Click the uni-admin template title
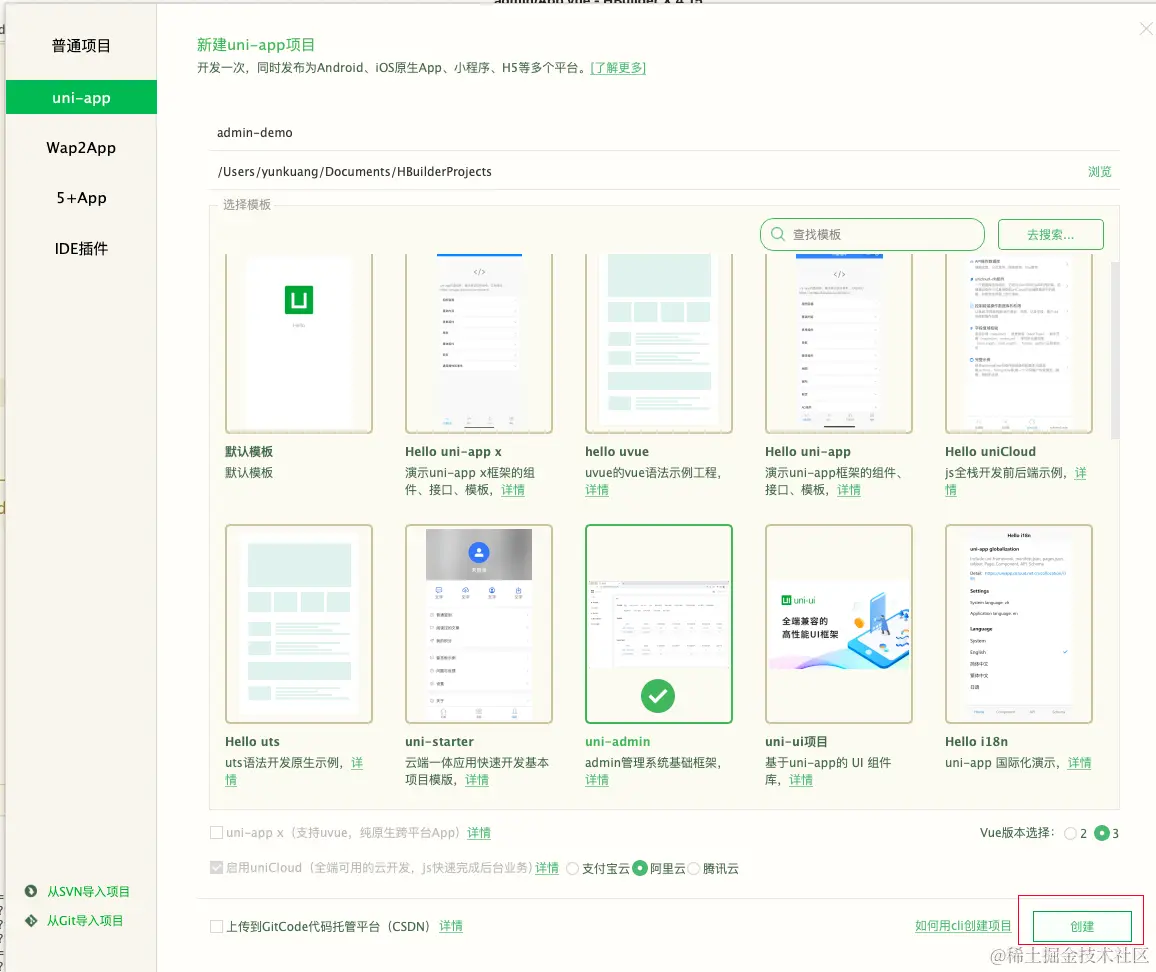 pyautogui.click(x=618, y=742)
